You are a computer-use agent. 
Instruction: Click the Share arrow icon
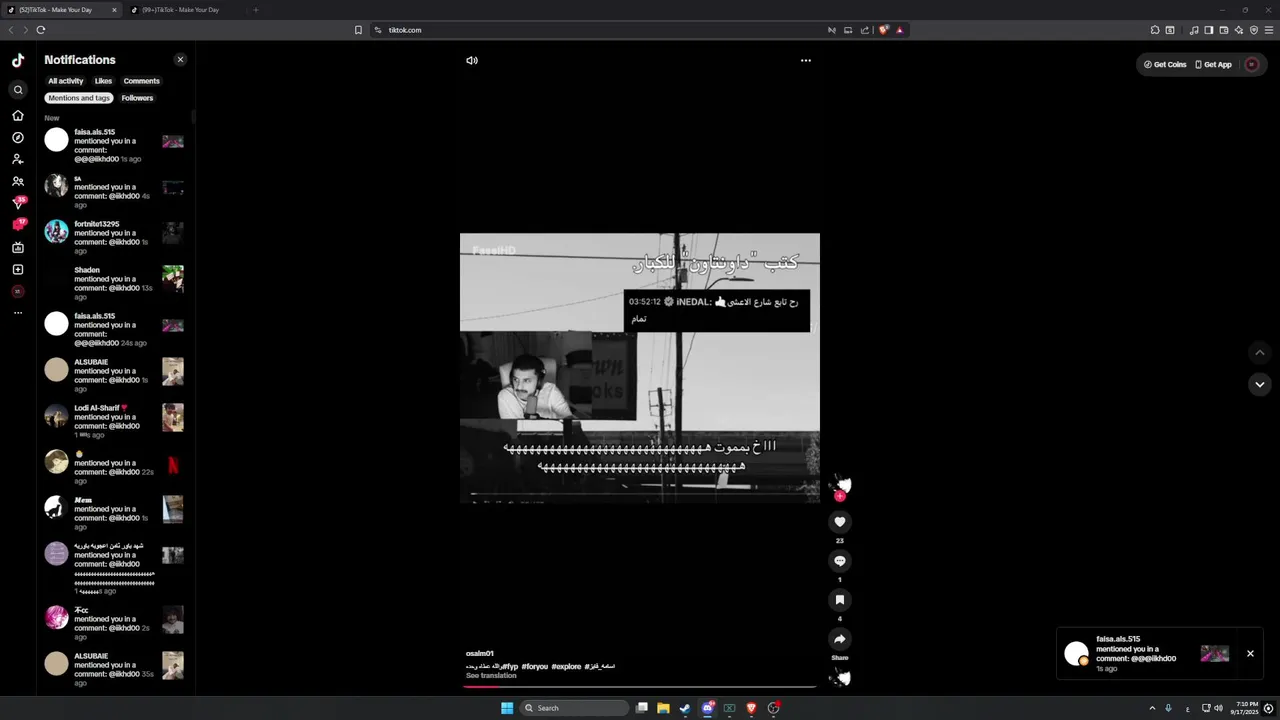[x=840, y=638]
